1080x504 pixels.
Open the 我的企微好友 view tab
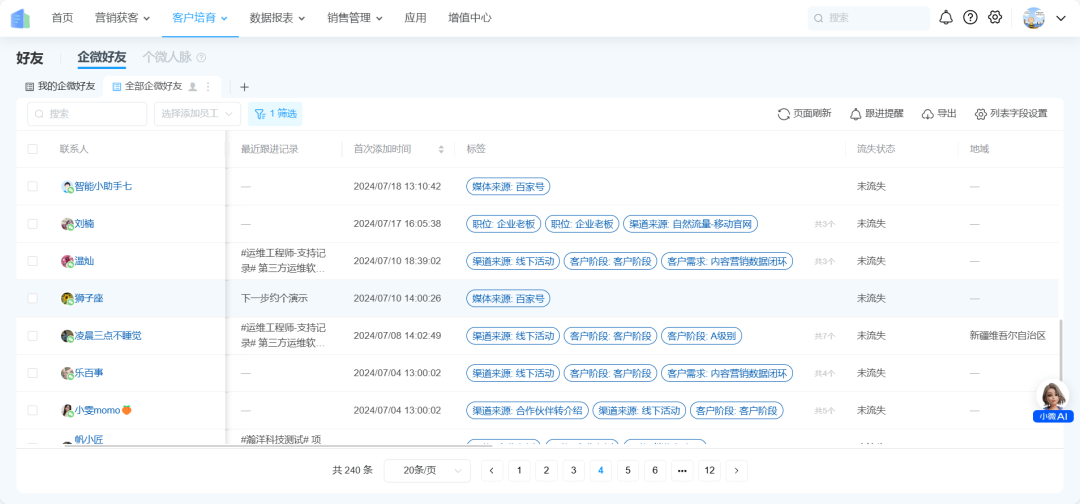tap(60, 87)
